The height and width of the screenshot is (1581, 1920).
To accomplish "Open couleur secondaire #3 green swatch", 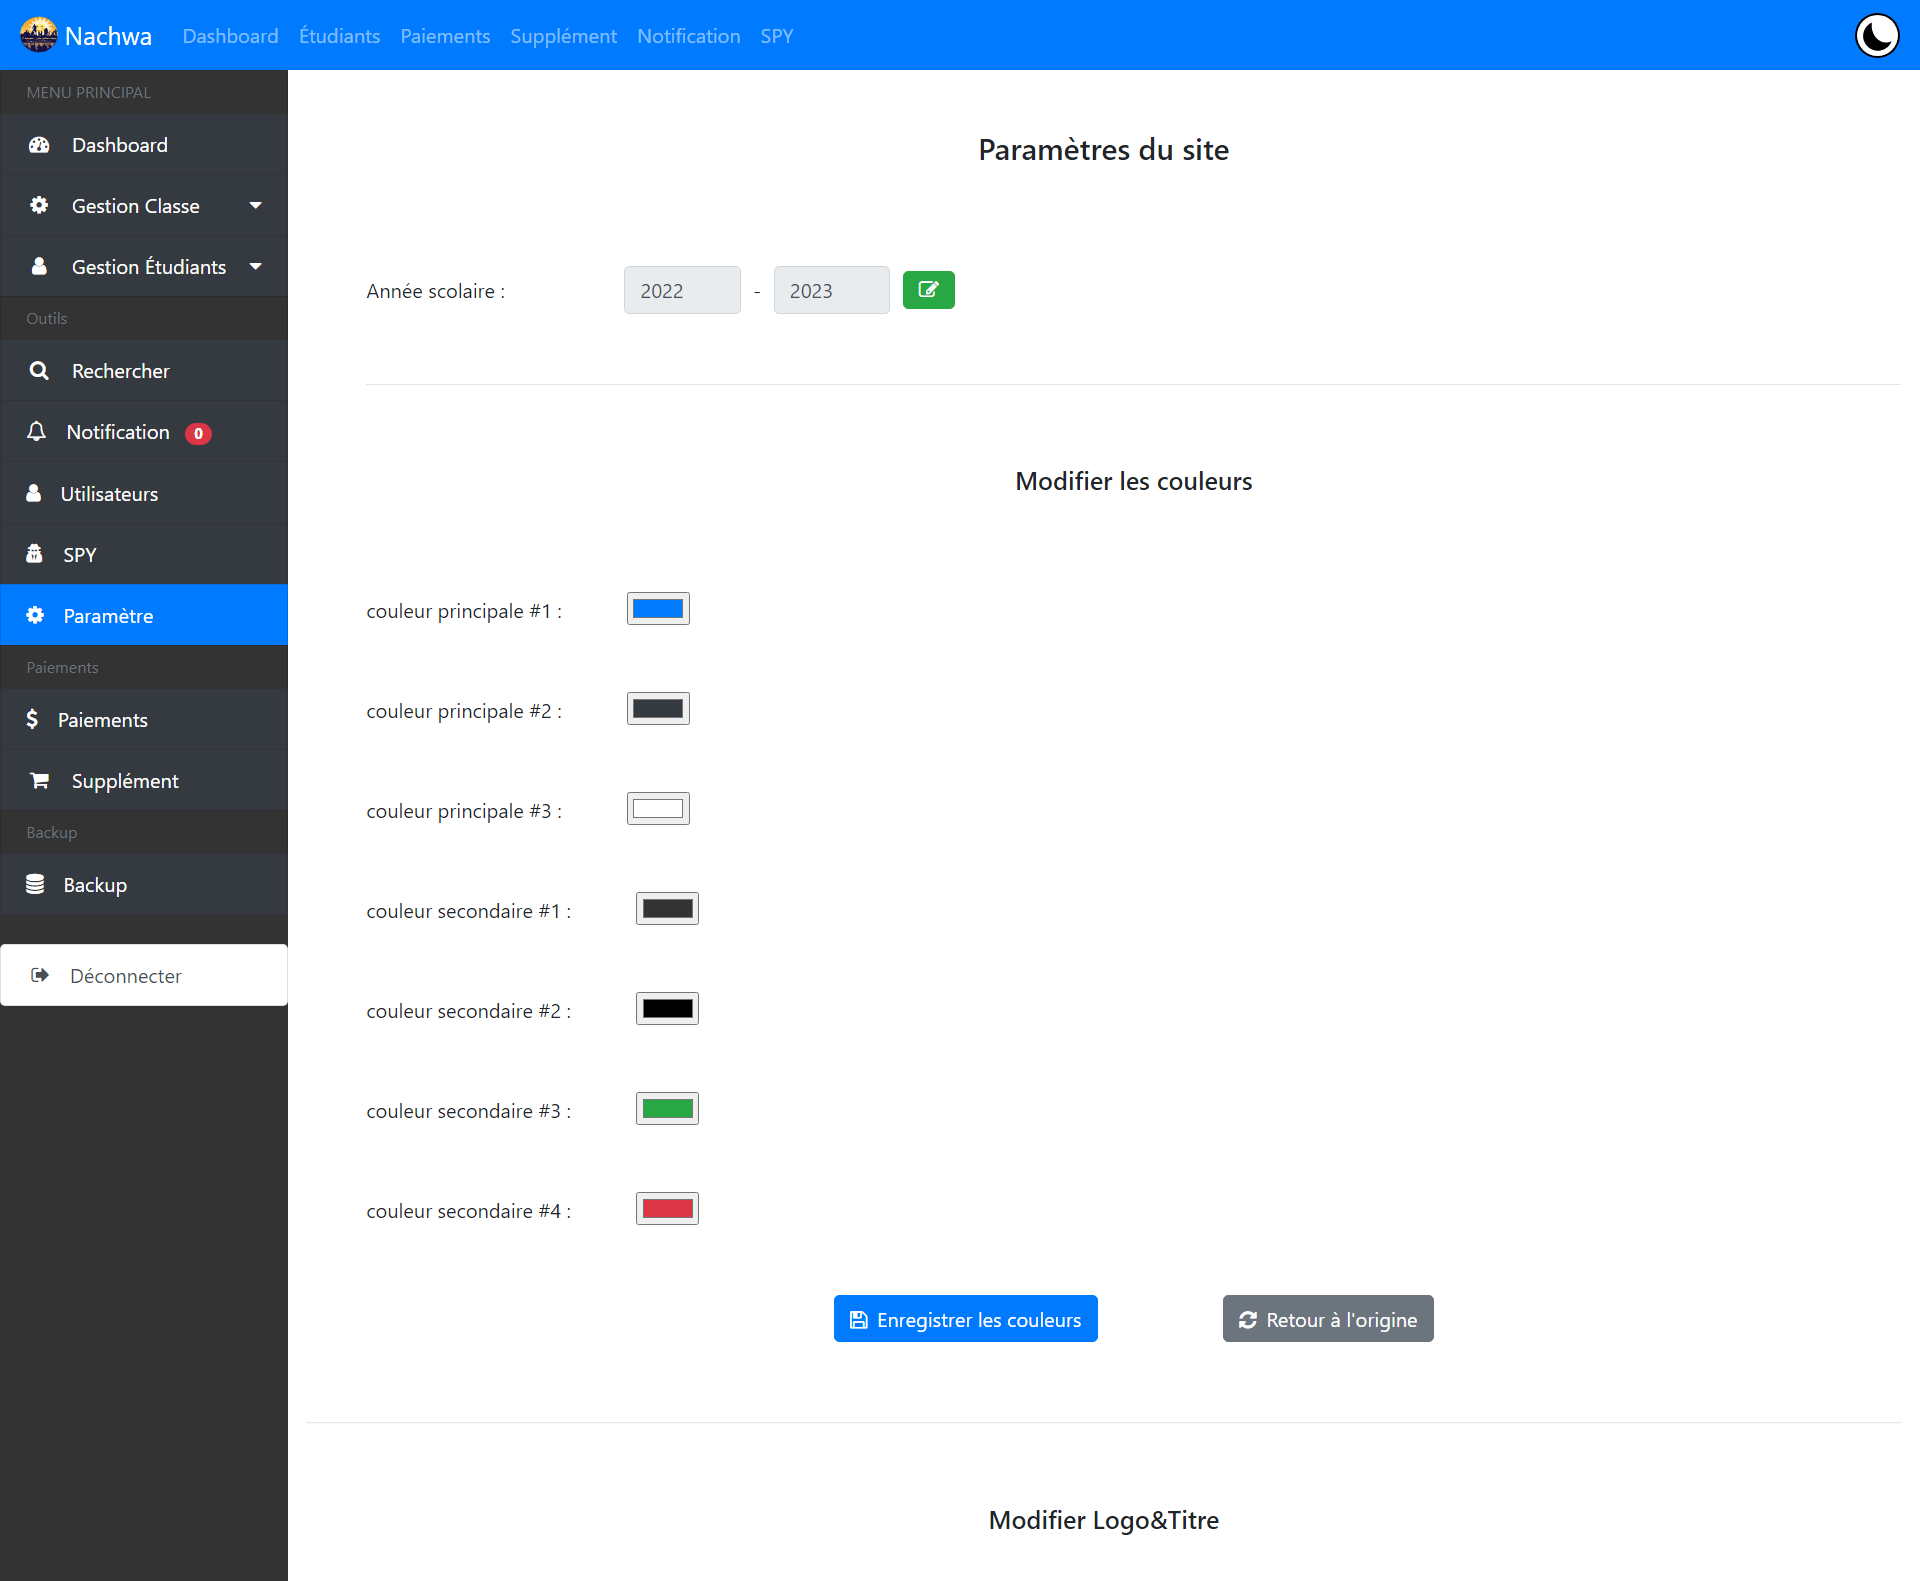I will point(667,1109).
